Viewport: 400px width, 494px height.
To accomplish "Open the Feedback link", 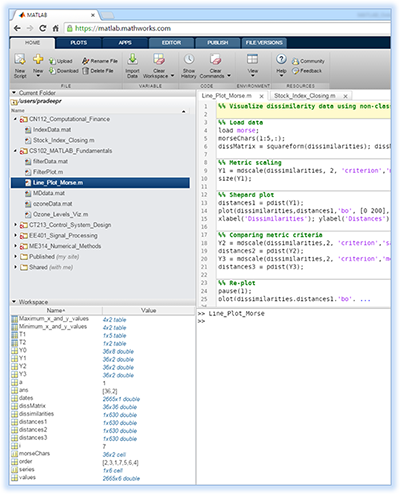I will pos(307,71).
